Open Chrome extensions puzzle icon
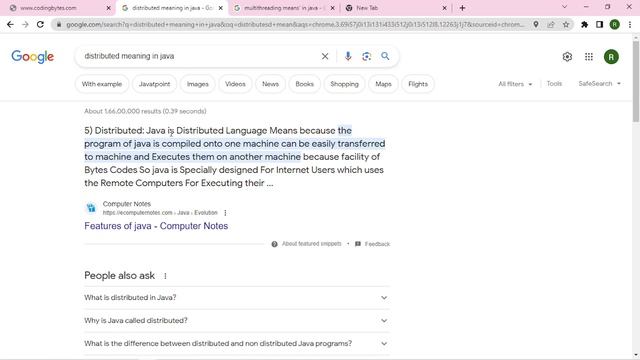Screen dimensions: 640x360 click(x=584, y=24)
